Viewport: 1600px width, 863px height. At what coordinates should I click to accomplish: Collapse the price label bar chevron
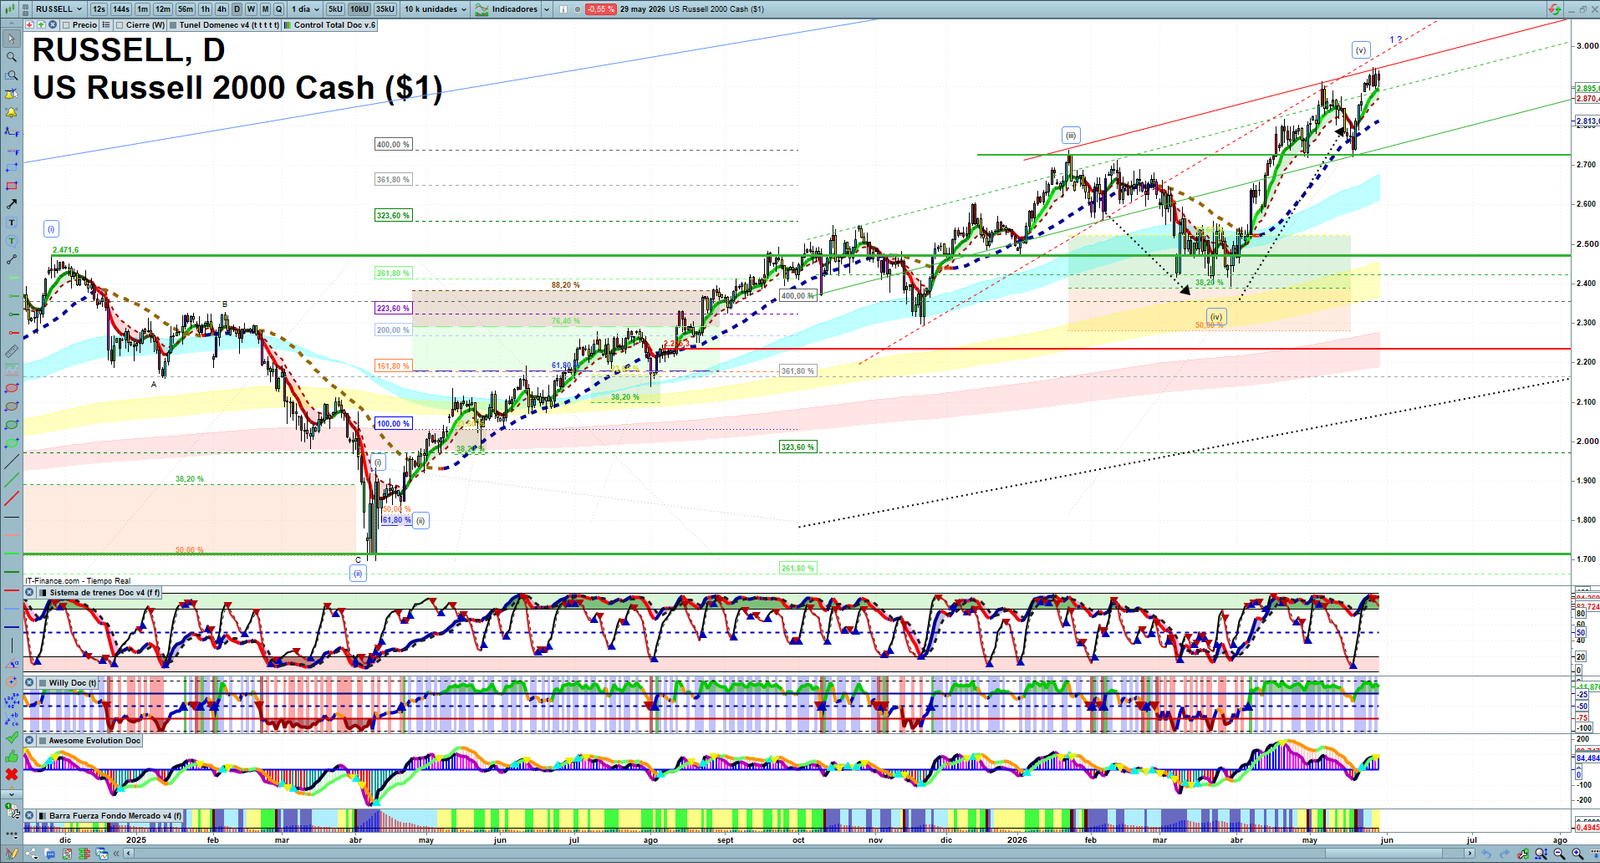coord(12,24)
